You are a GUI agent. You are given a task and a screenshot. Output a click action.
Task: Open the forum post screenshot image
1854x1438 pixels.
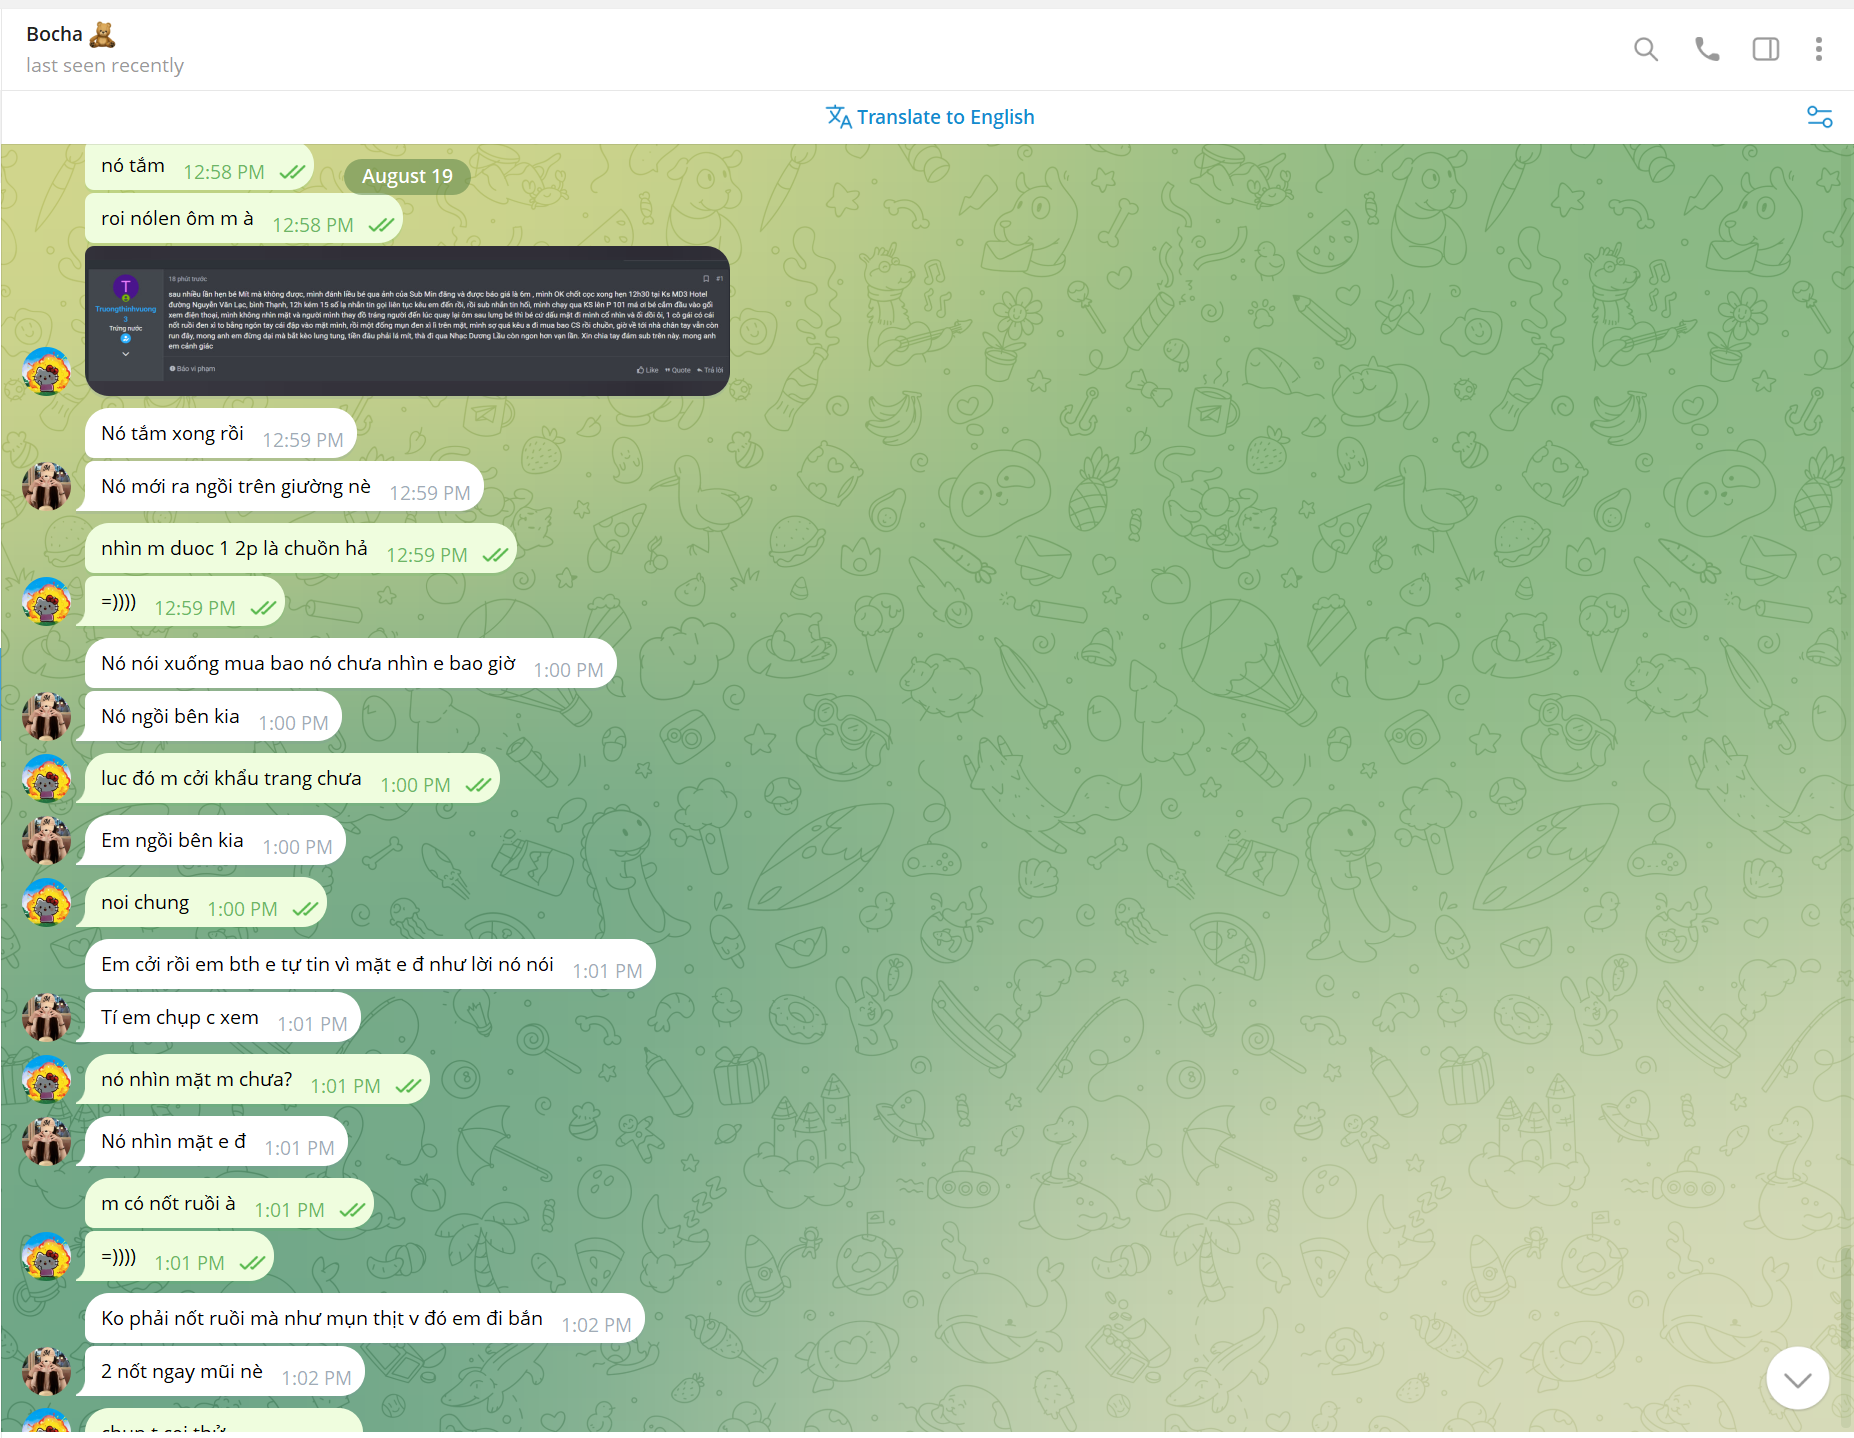click(x=407, y=321)
